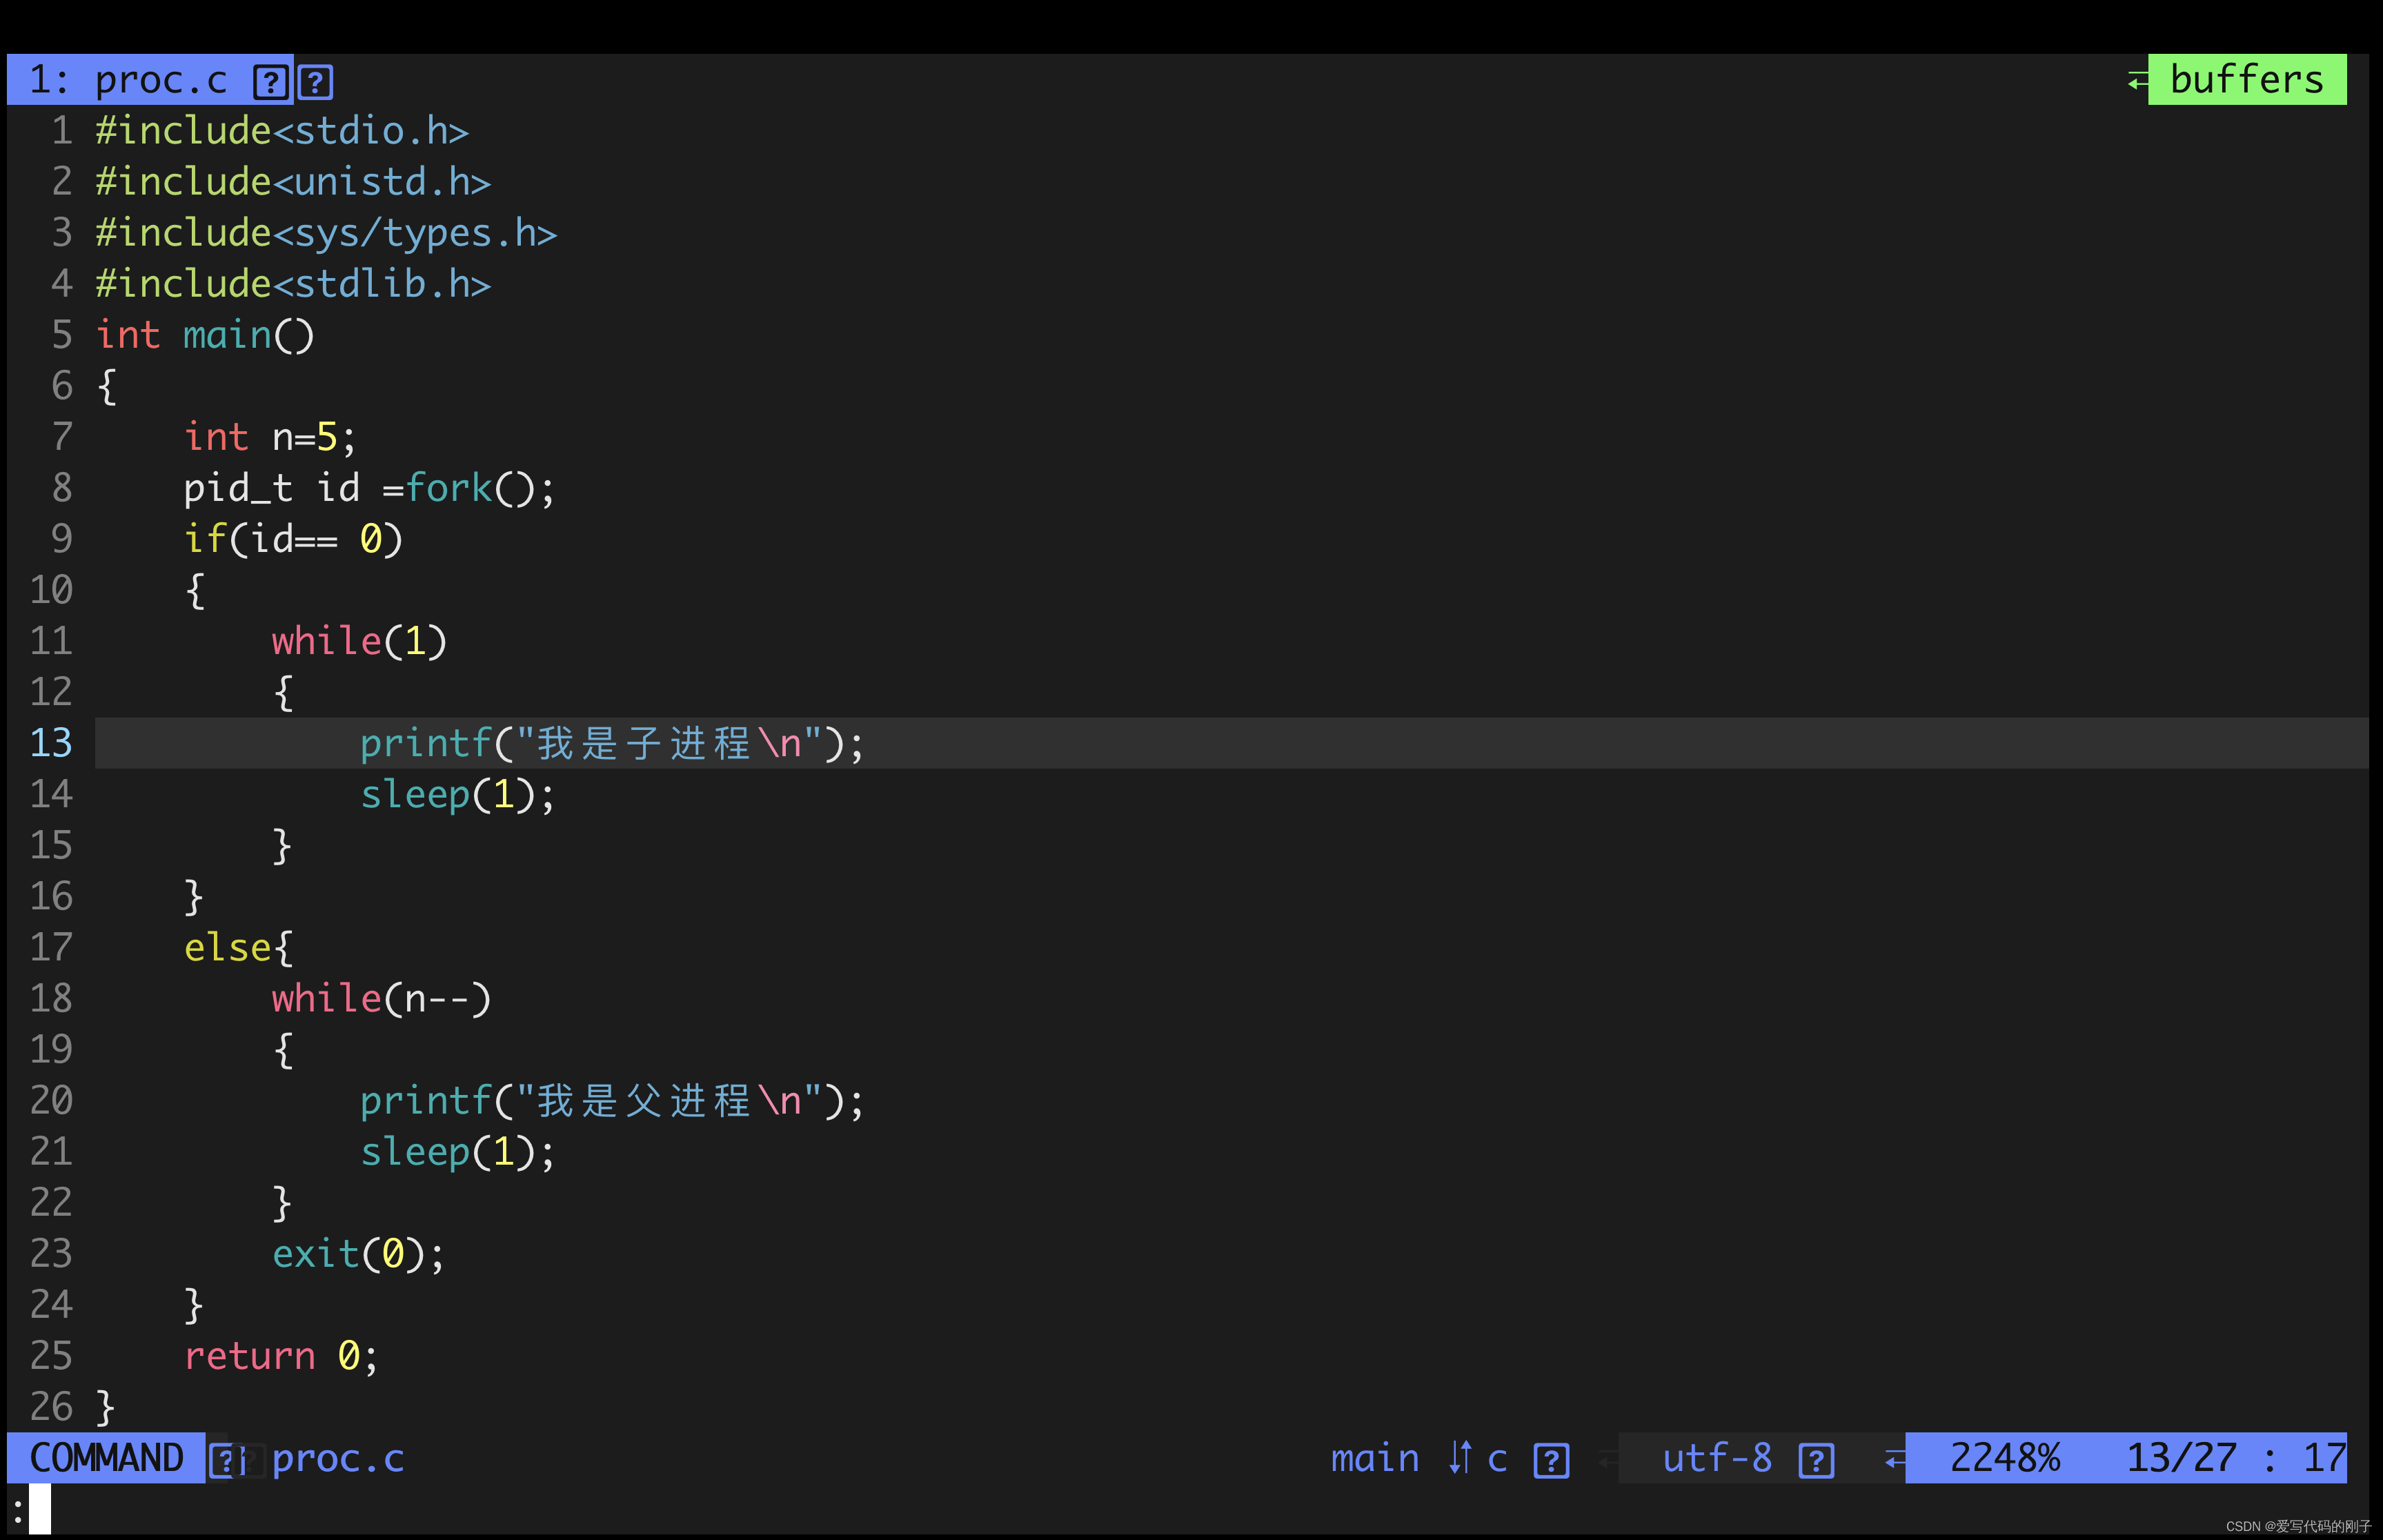The width and height of the screenshot is (2383, 1540).
Task: Click the 2248% position indicator
Action: [2005, 1459]
